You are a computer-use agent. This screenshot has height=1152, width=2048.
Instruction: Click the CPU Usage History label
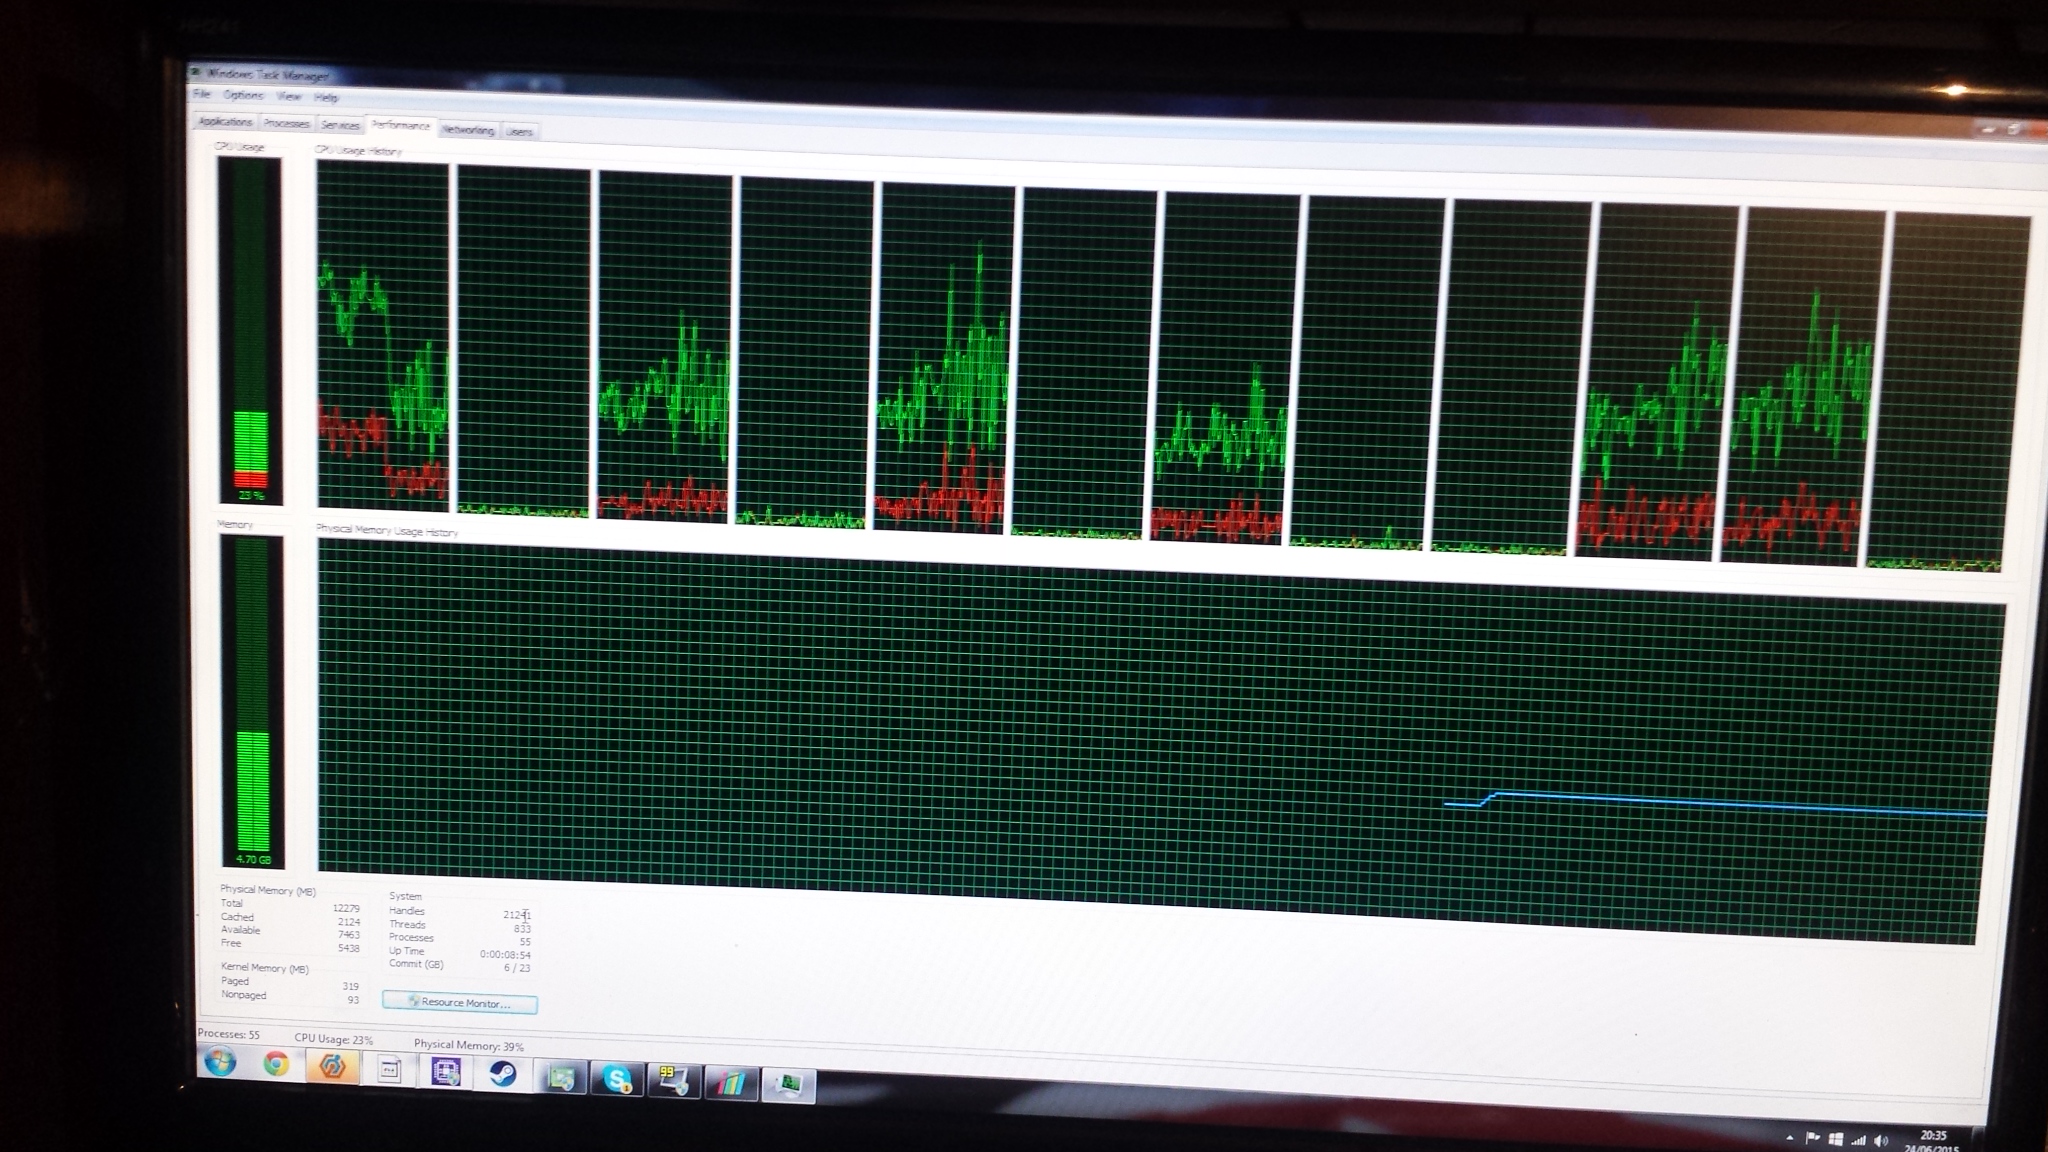358,150
